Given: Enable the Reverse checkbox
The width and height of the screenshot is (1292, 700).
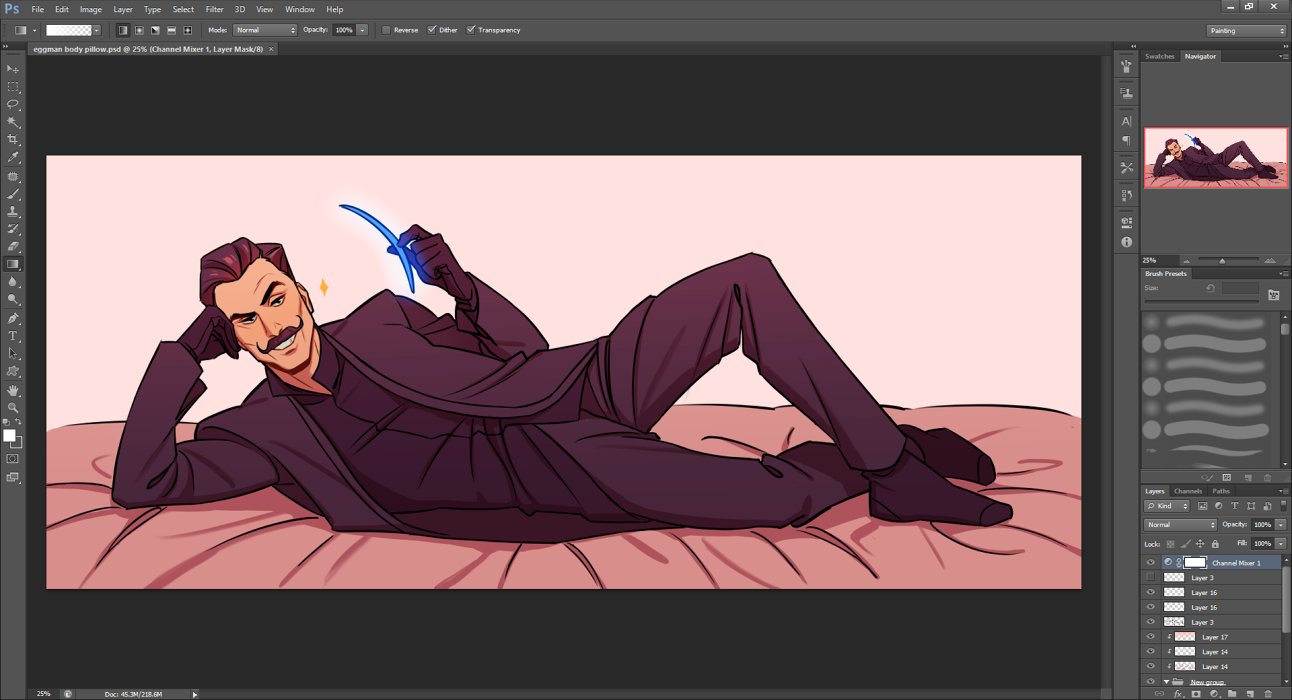Looking at the screenshot, I should point(386,30).
